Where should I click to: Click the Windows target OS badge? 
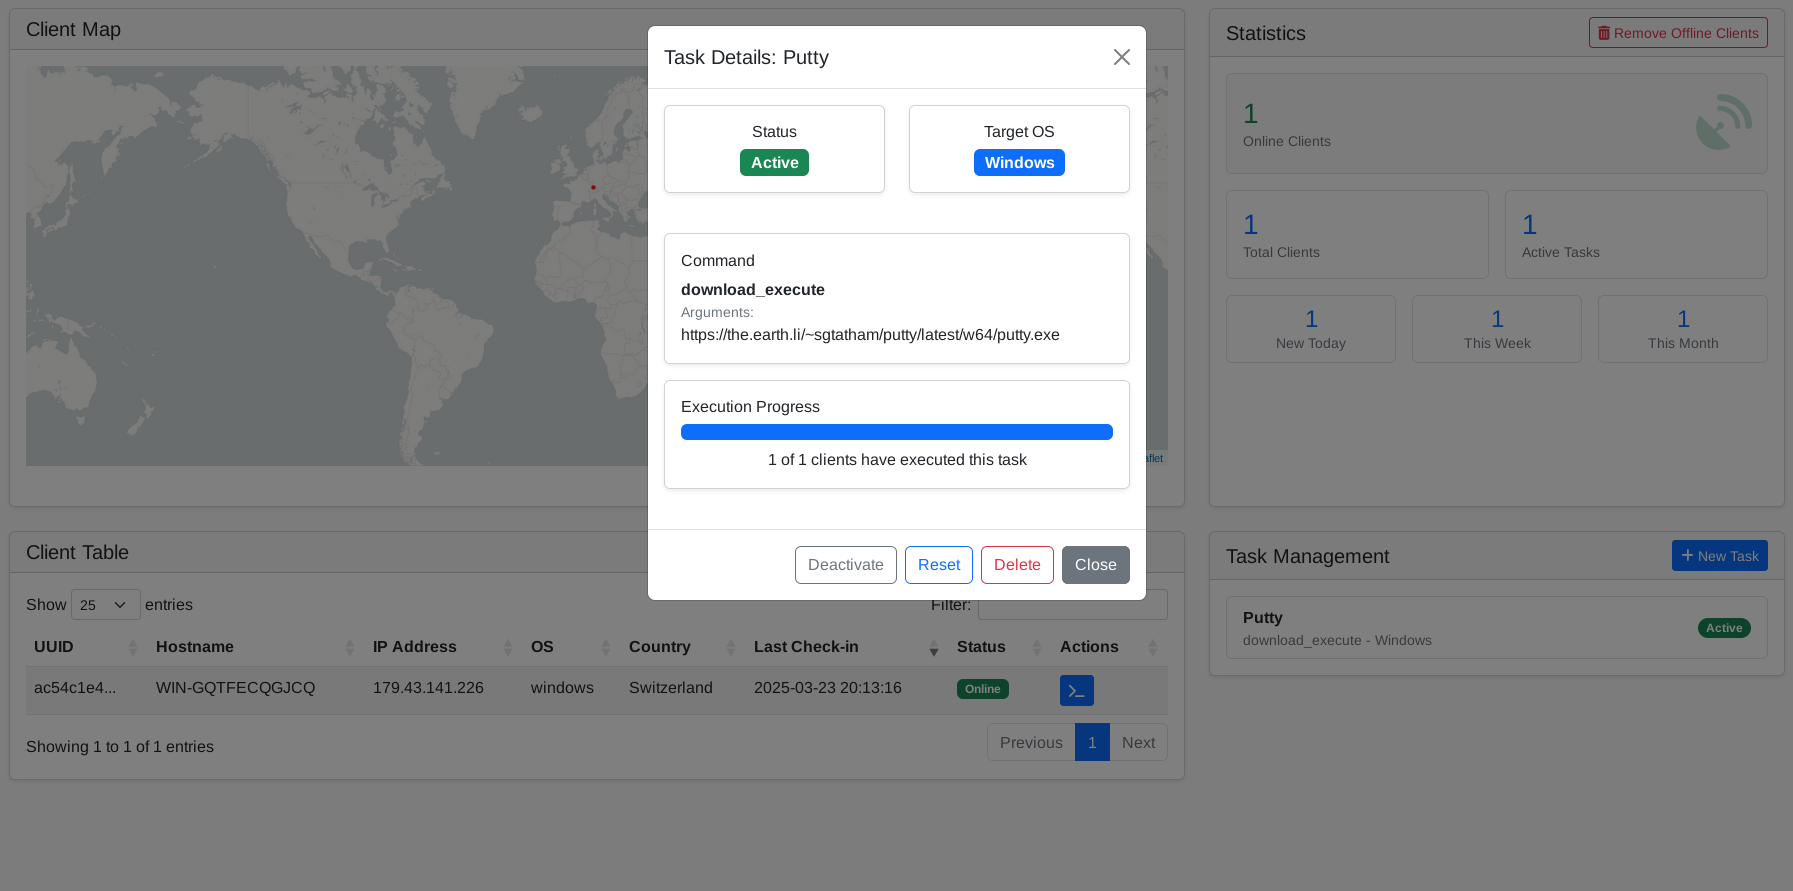click(x=1019, y=163)
